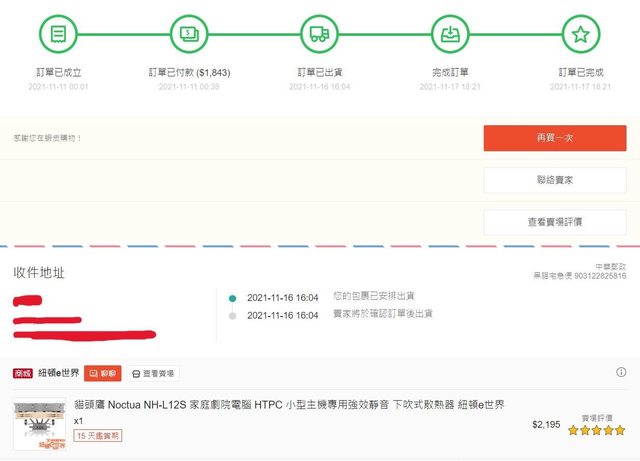The width and height of the screenshot is (640, 461).
Task: Click the 收件地址 heading
Action: [39, 272]
